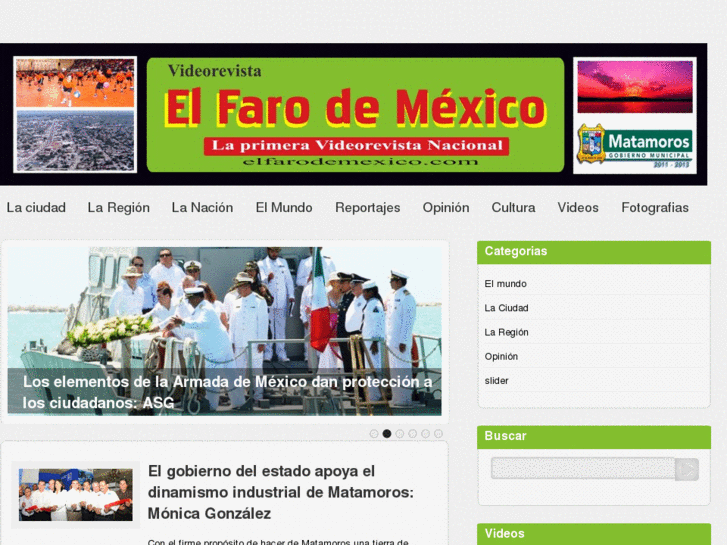The width and height of the screenshot is (727, 545).
Task: Open the La Región menu item
Action: coord(119,208)
